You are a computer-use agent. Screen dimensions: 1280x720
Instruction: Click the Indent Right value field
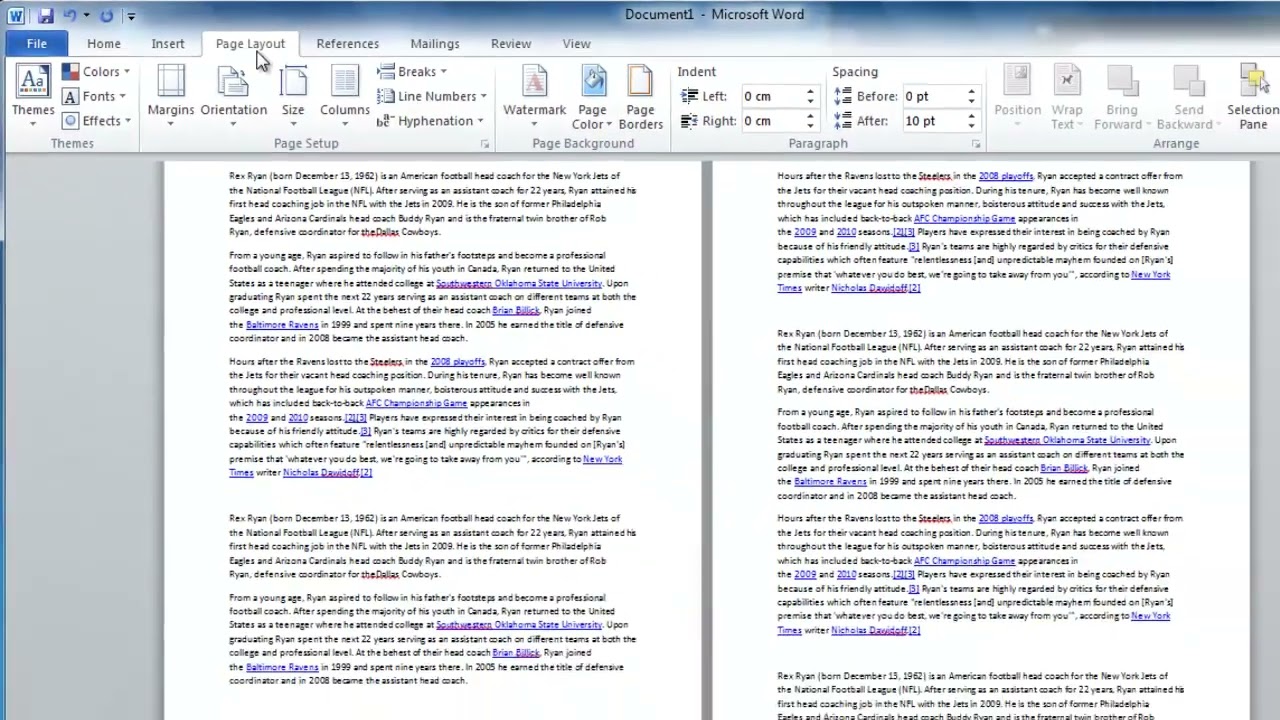click(771, 120)
